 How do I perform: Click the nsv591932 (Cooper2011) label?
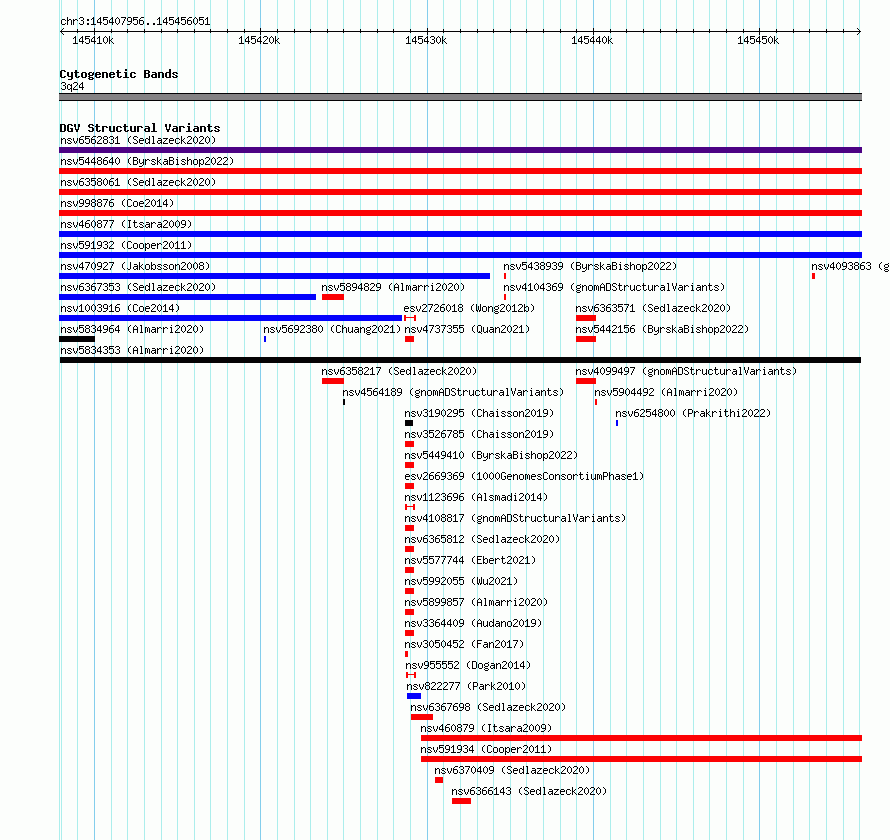coord(126,245)
